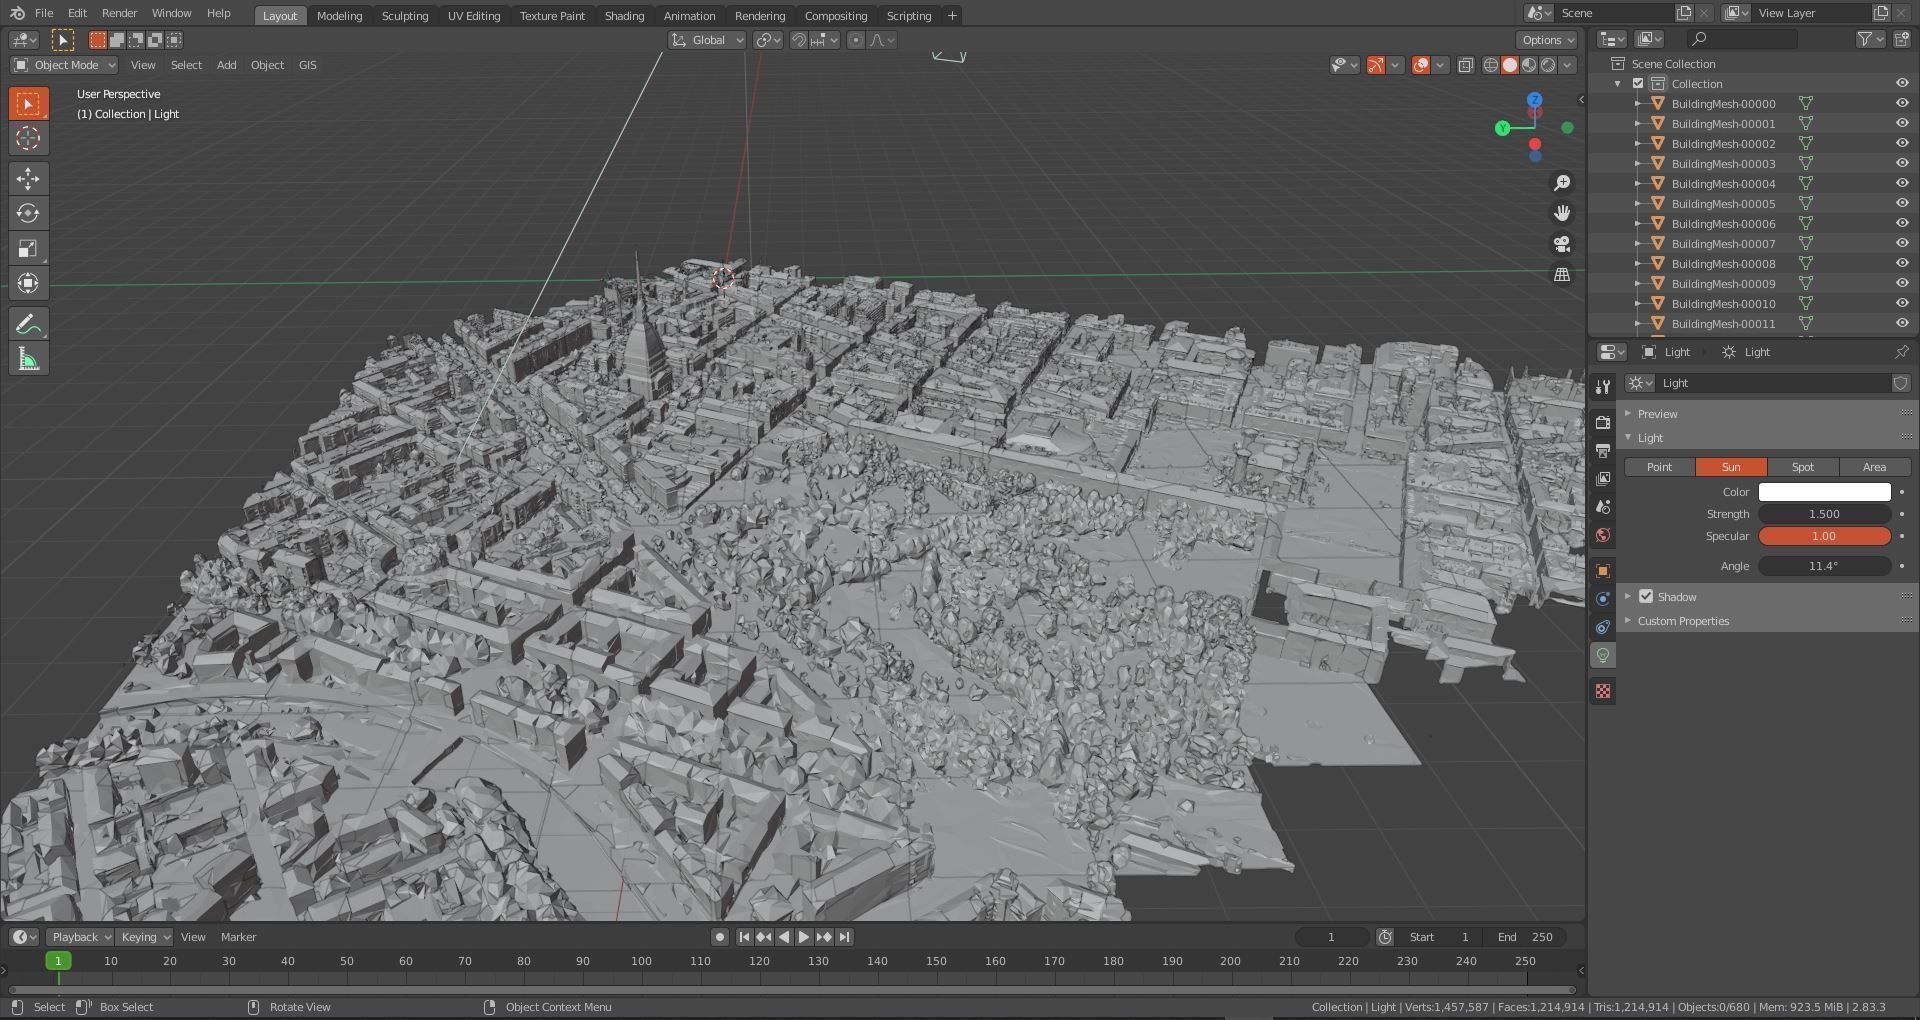Viewport: 1920px width, 1020px height.
Task: Click the viewport zoom magnifier icon
Action: [1562, 183]
